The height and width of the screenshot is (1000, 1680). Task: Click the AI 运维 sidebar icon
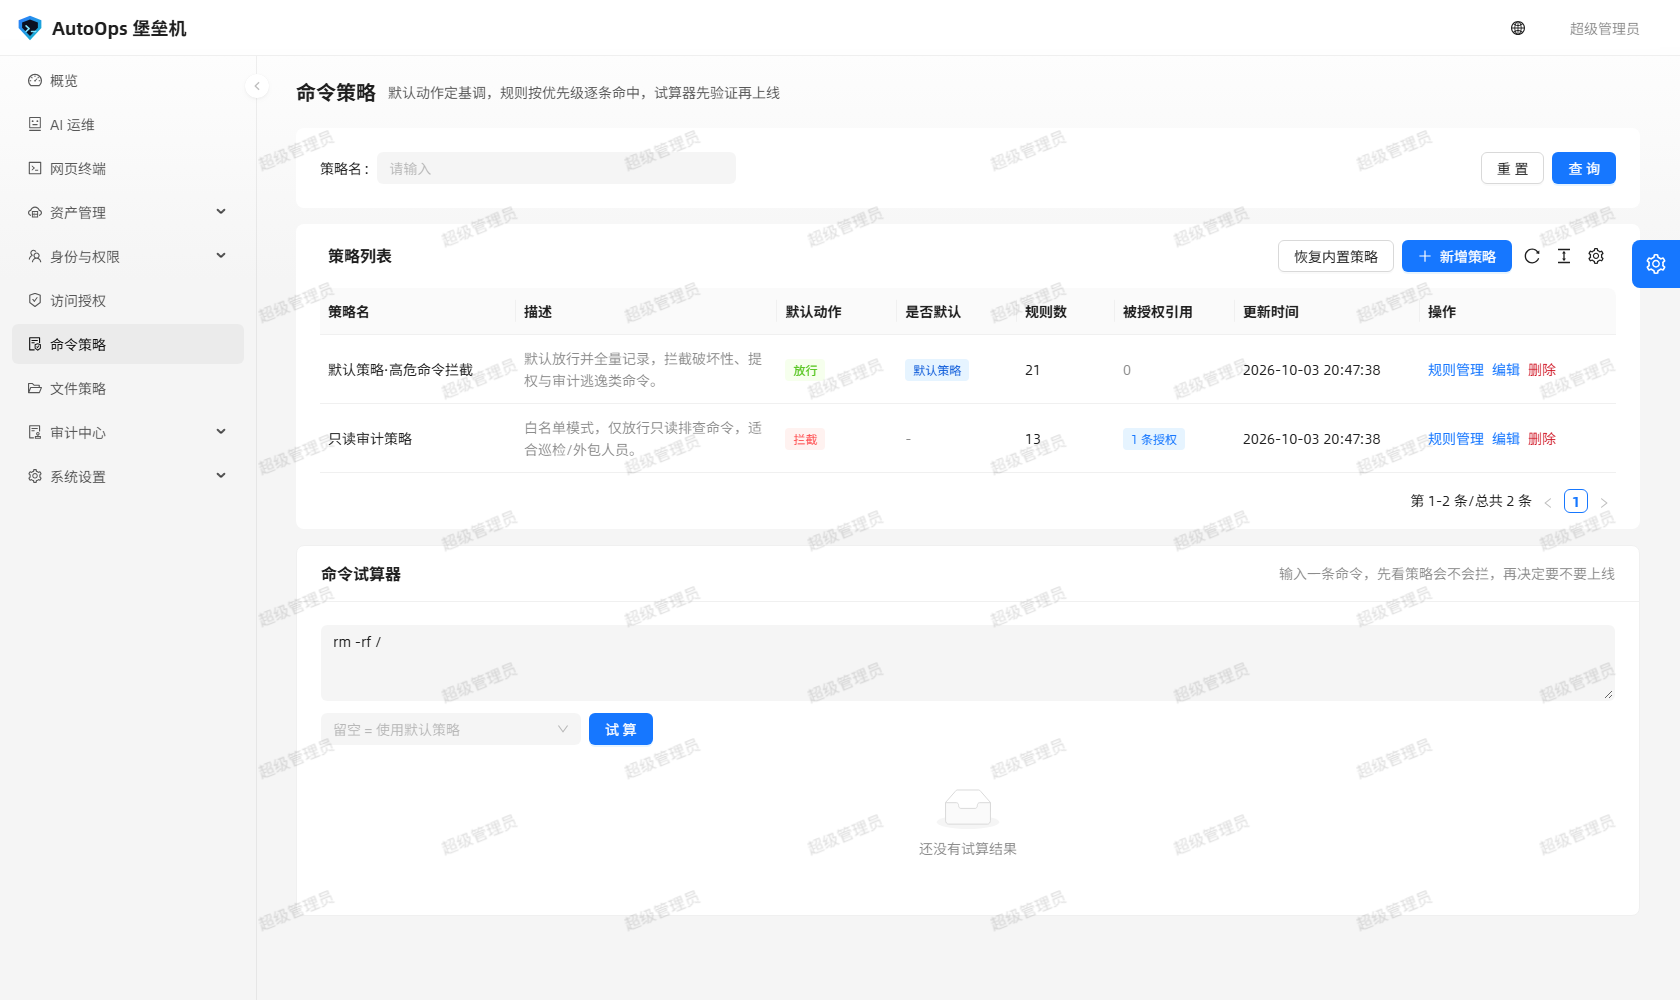[x=35, y=124]
